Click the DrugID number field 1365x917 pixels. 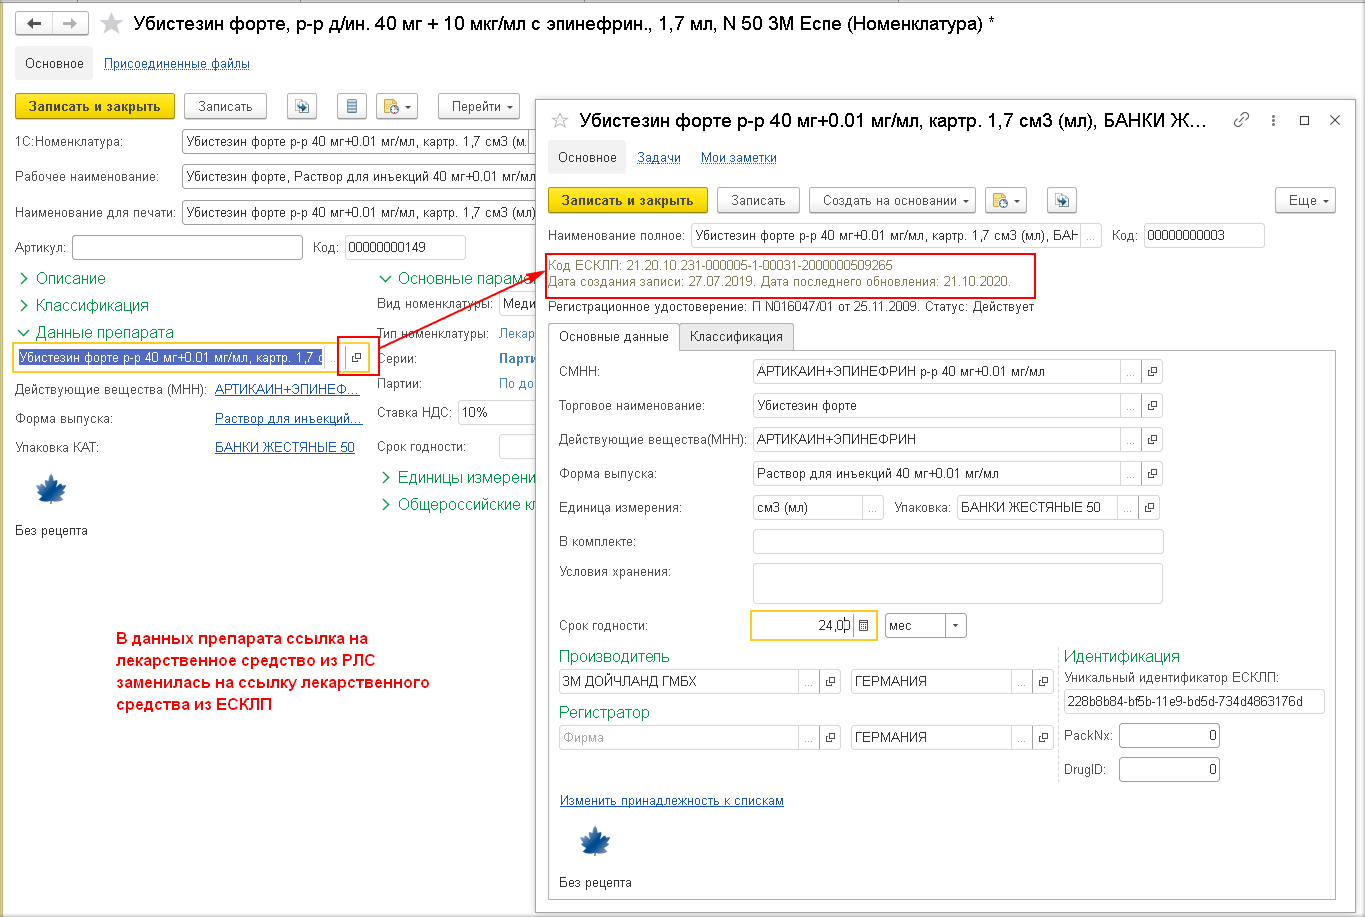[x=1169, y=769]
